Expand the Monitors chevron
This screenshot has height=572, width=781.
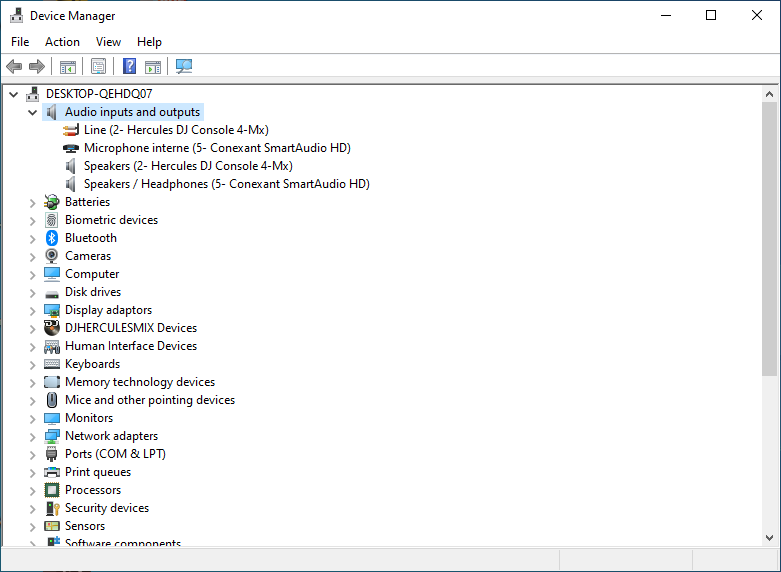(x=32, y=419)
